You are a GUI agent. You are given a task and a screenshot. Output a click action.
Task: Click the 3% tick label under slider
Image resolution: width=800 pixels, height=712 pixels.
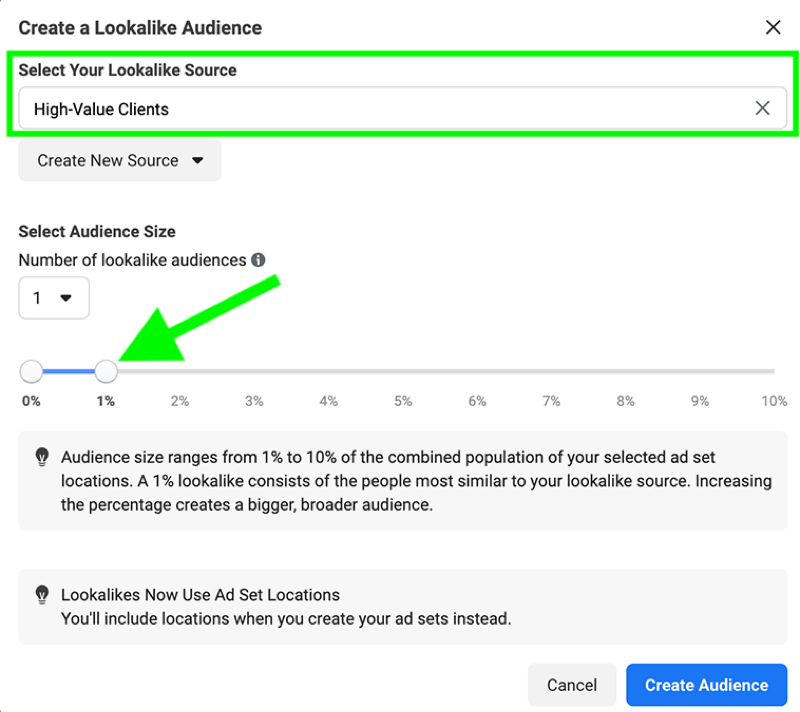point(254,401)
